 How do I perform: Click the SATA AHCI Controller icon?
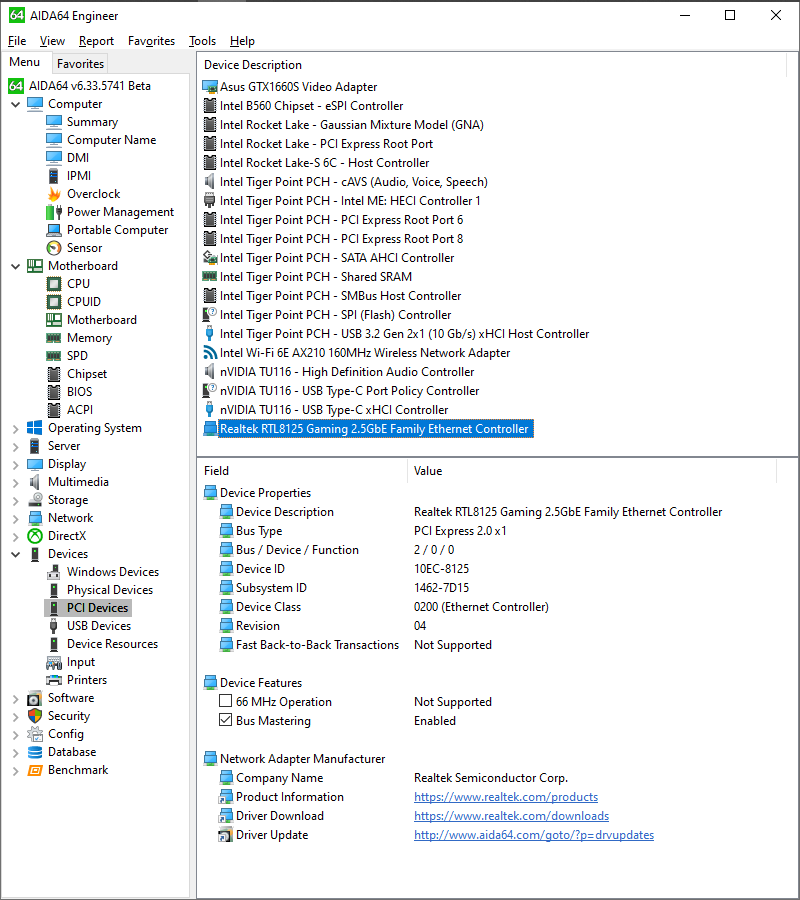(210, 258)
